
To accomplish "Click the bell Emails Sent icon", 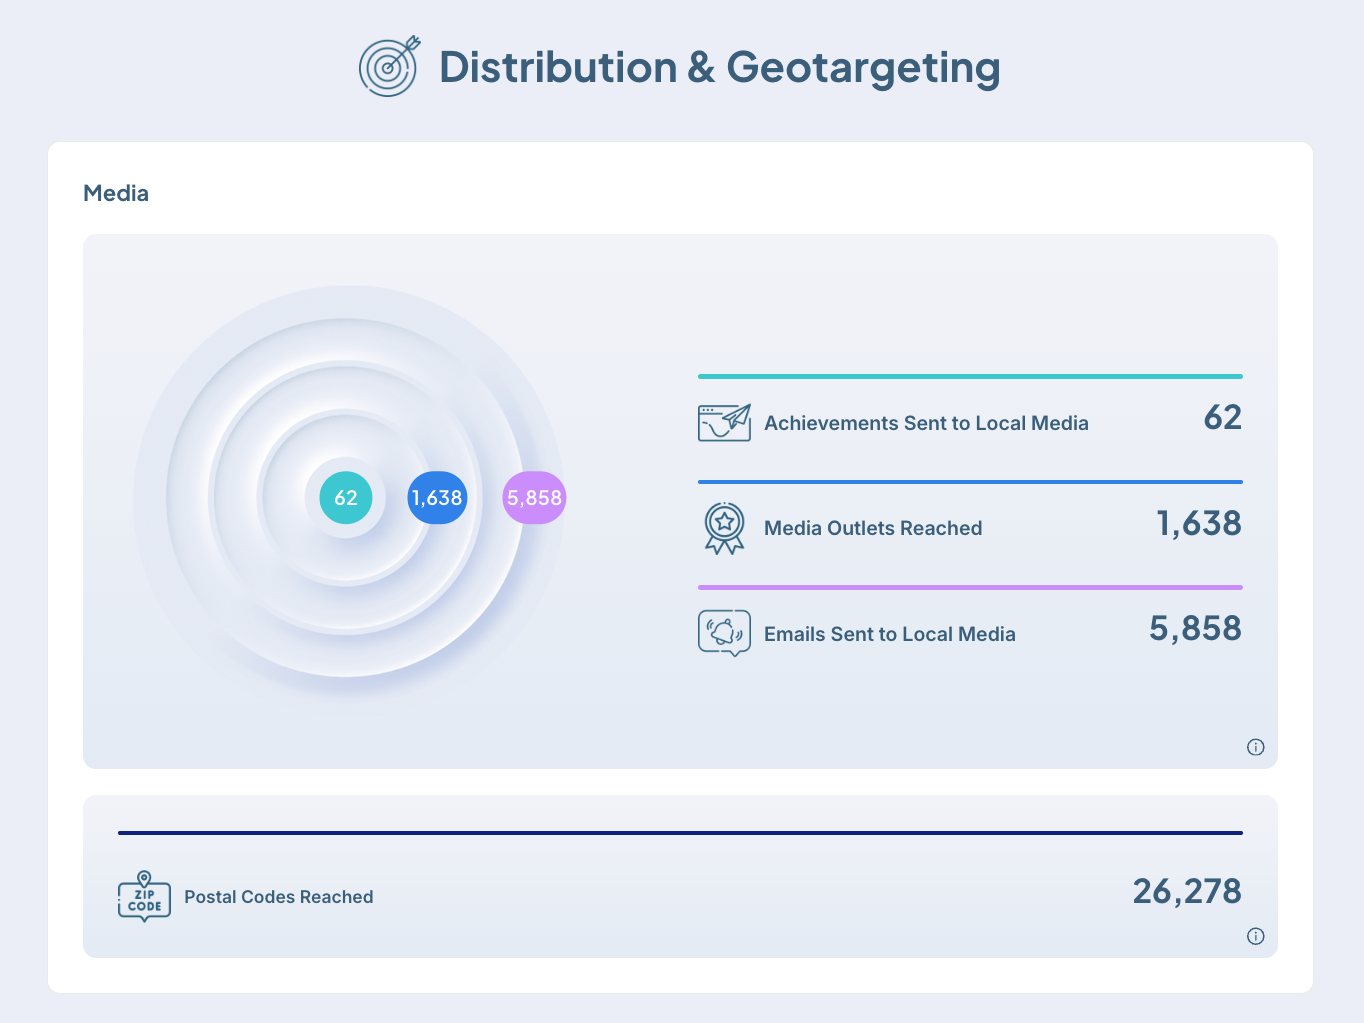I will (724, 633).
